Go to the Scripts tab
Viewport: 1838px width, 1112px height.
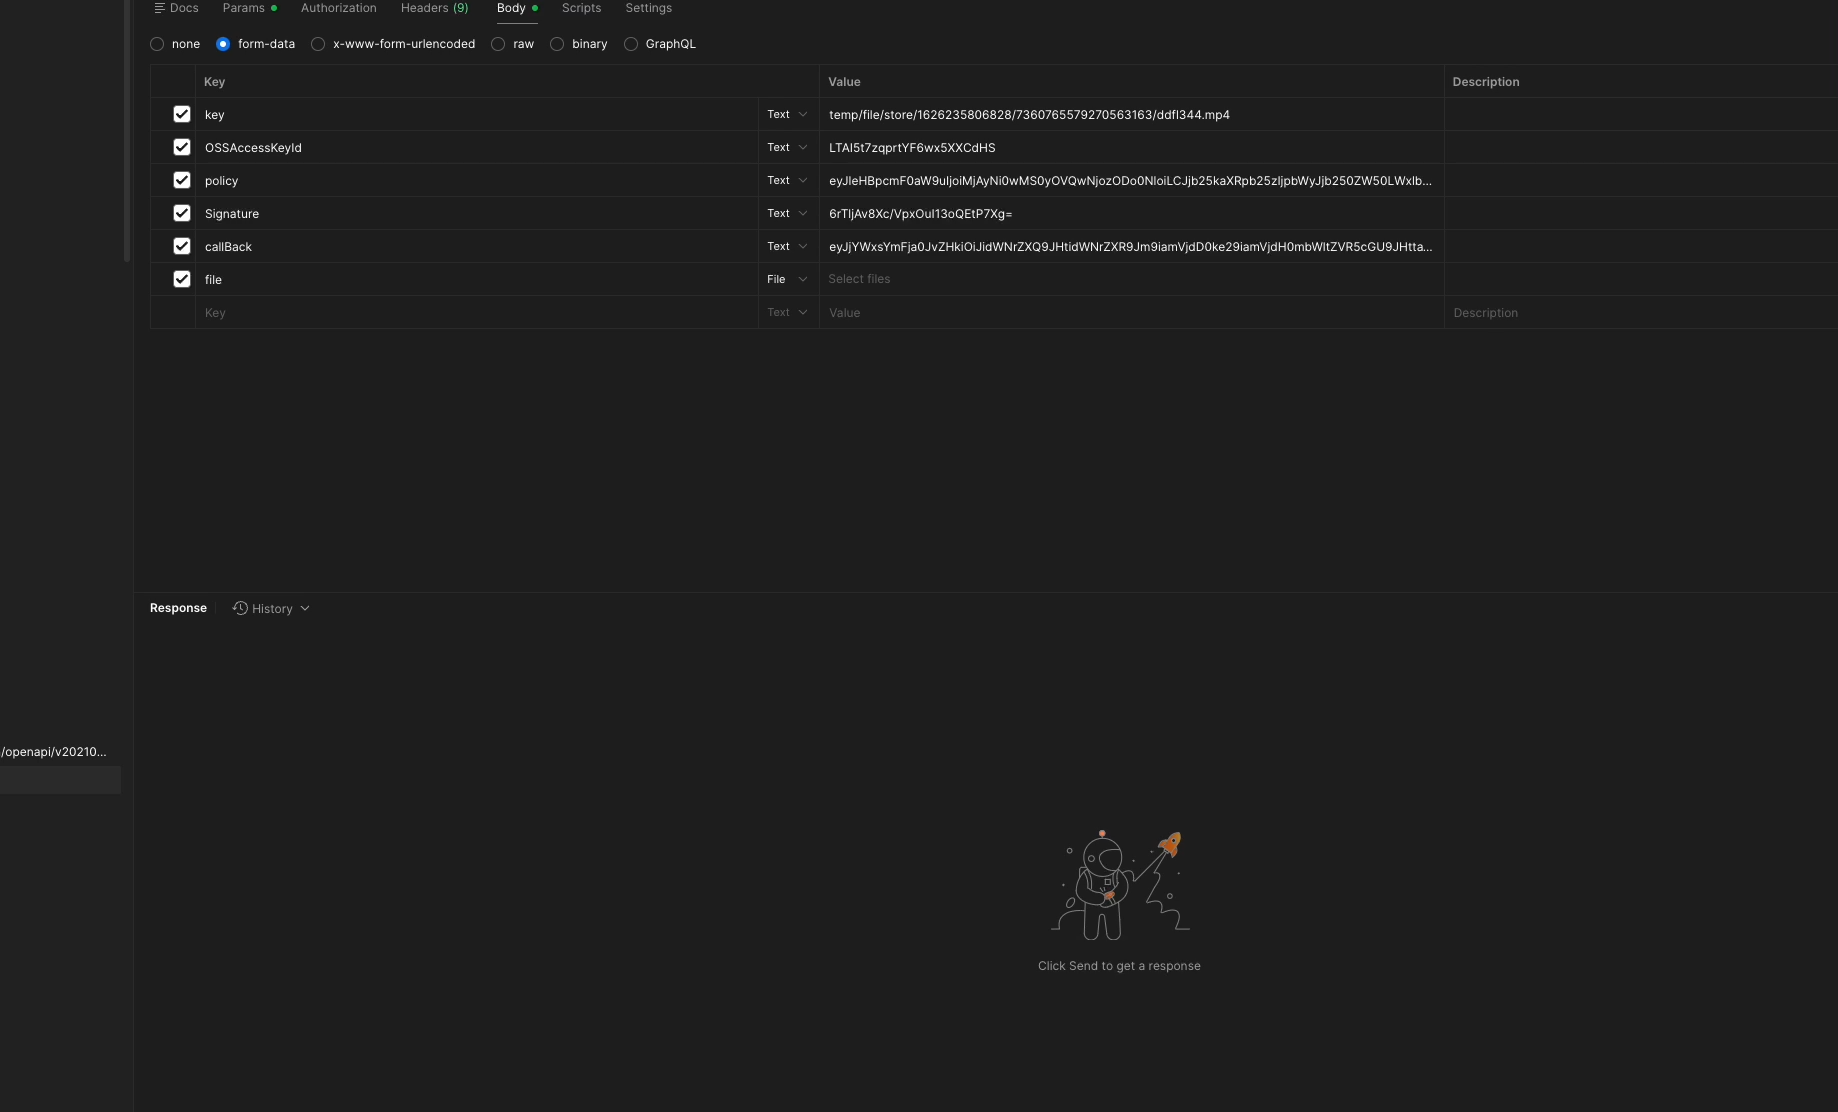point(581,8)
